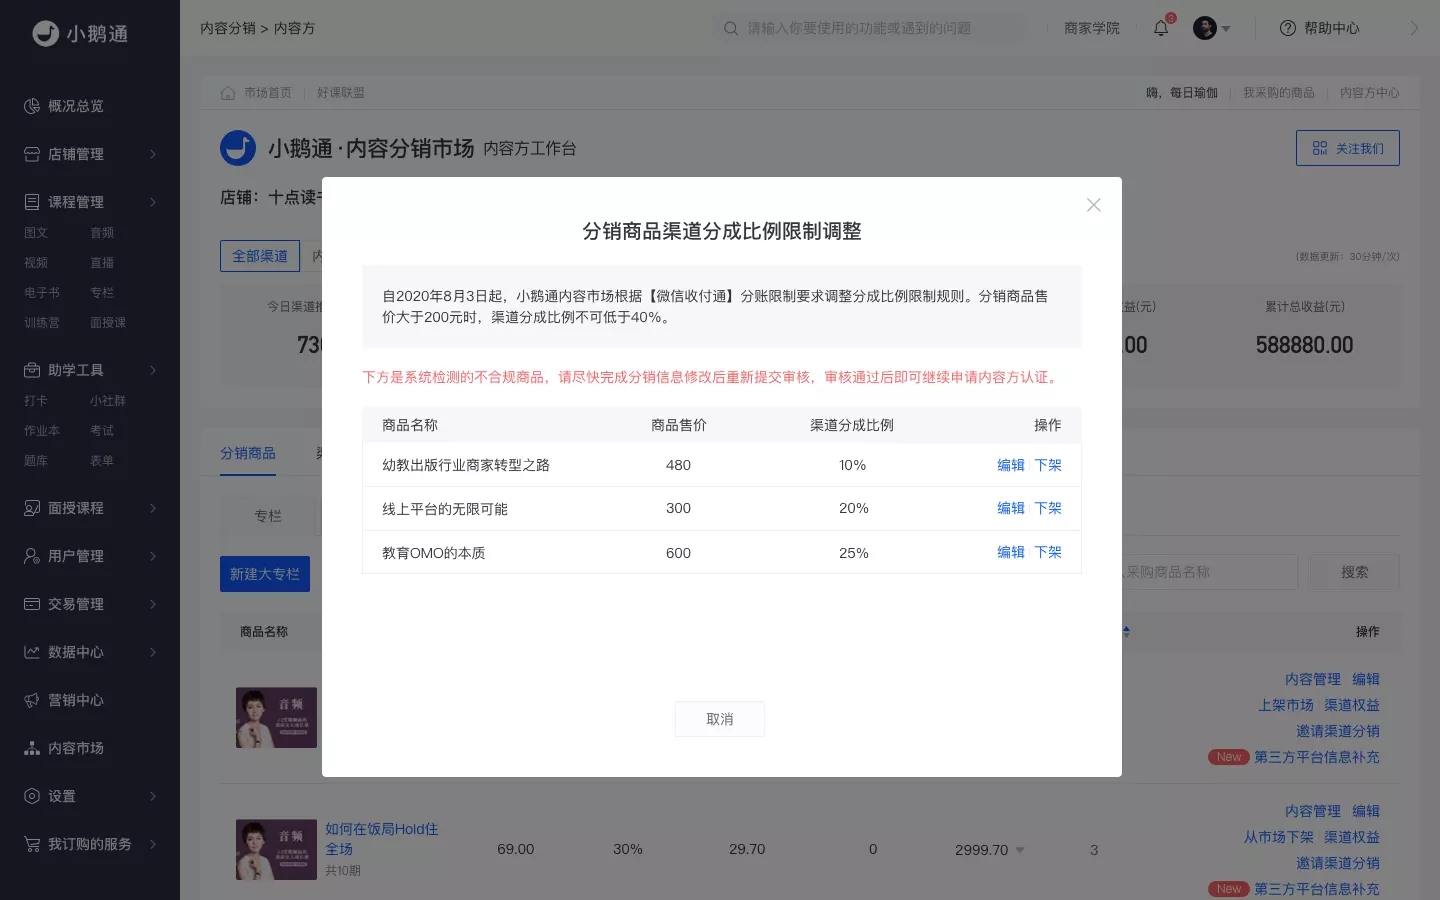The width and height of the screenshot is (1440, 900).
Task: Open the 内容方中心 link
Action: (1370, 93)
